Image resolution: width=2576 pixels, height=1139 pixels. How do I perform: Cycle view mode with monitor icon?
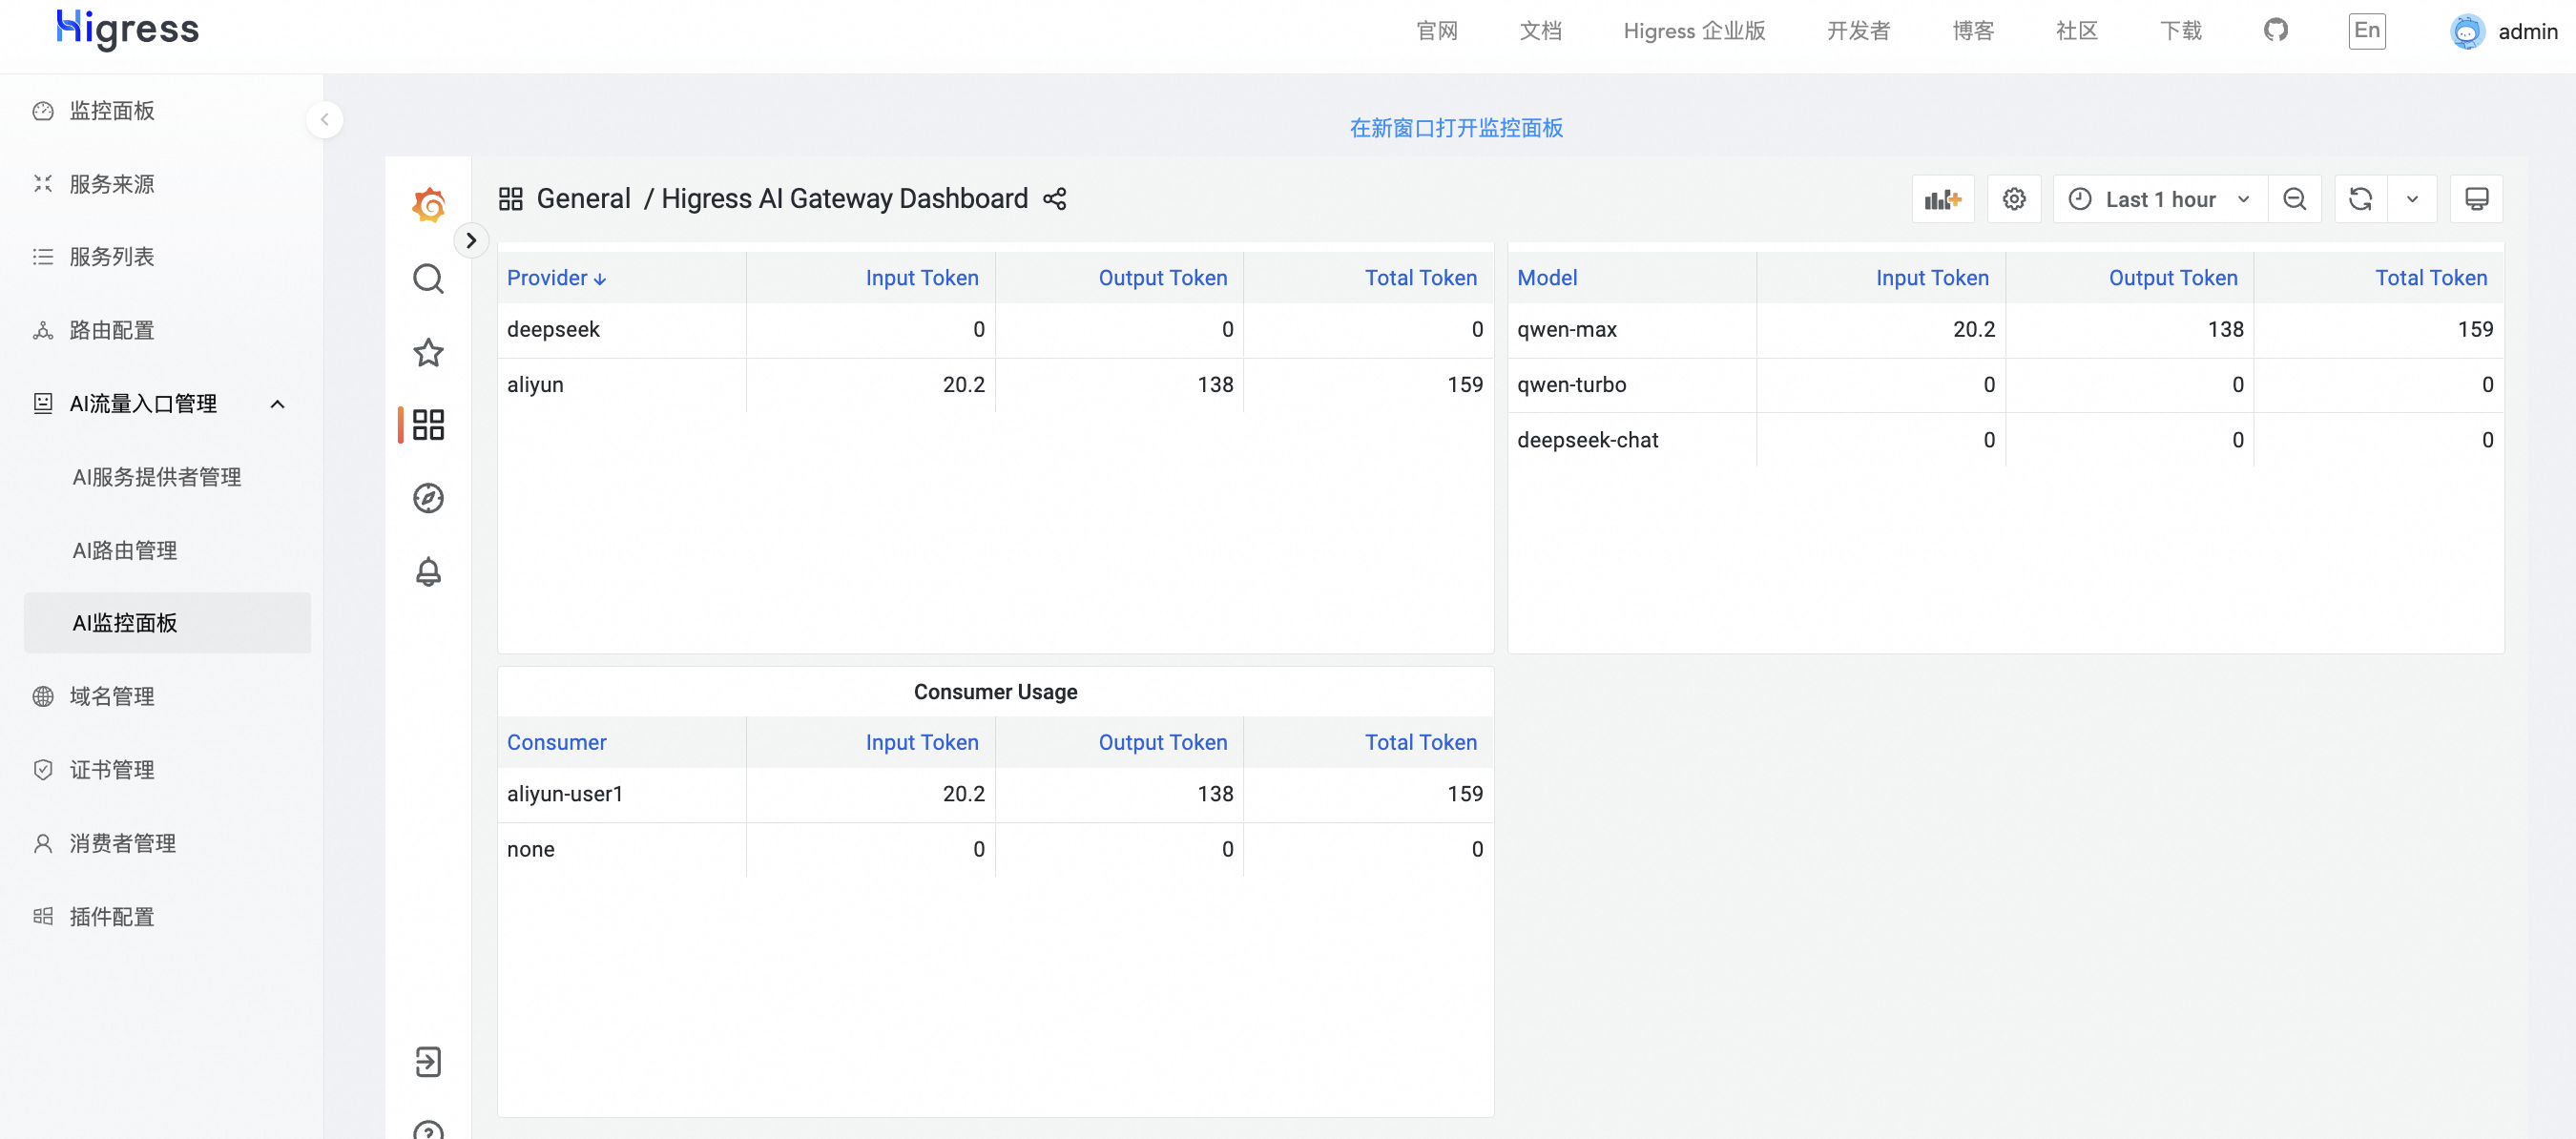[x=2476, y=199]
